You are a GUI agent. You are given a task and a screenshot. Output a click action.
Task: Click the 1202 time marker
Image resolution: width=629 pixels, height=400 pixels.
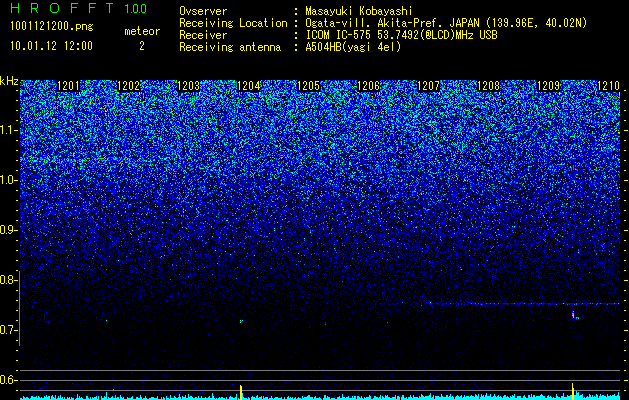pyautogui.click(x=128, y=86)
